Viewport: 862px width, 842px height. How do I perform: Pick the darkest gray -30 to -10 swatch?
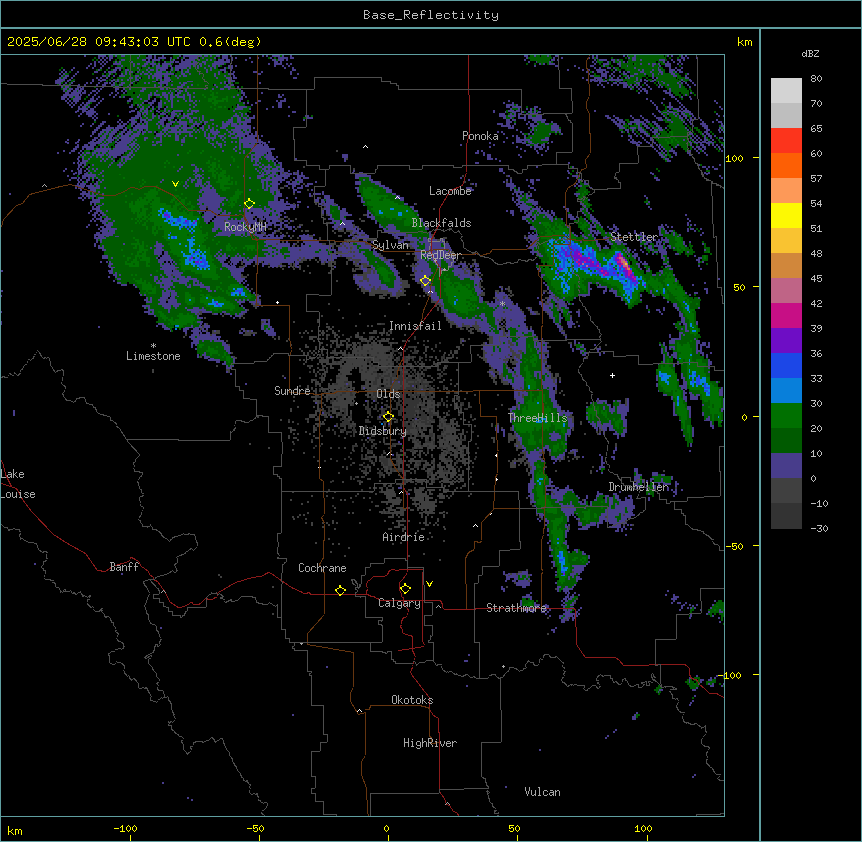786,516
